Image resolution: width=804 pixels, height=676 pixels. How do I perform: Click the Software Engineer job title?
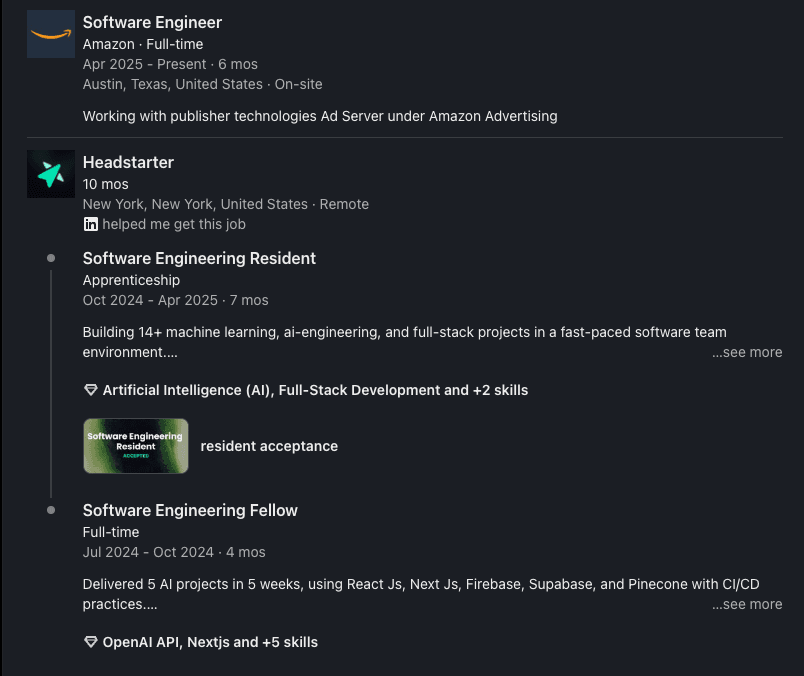(152, 22)
